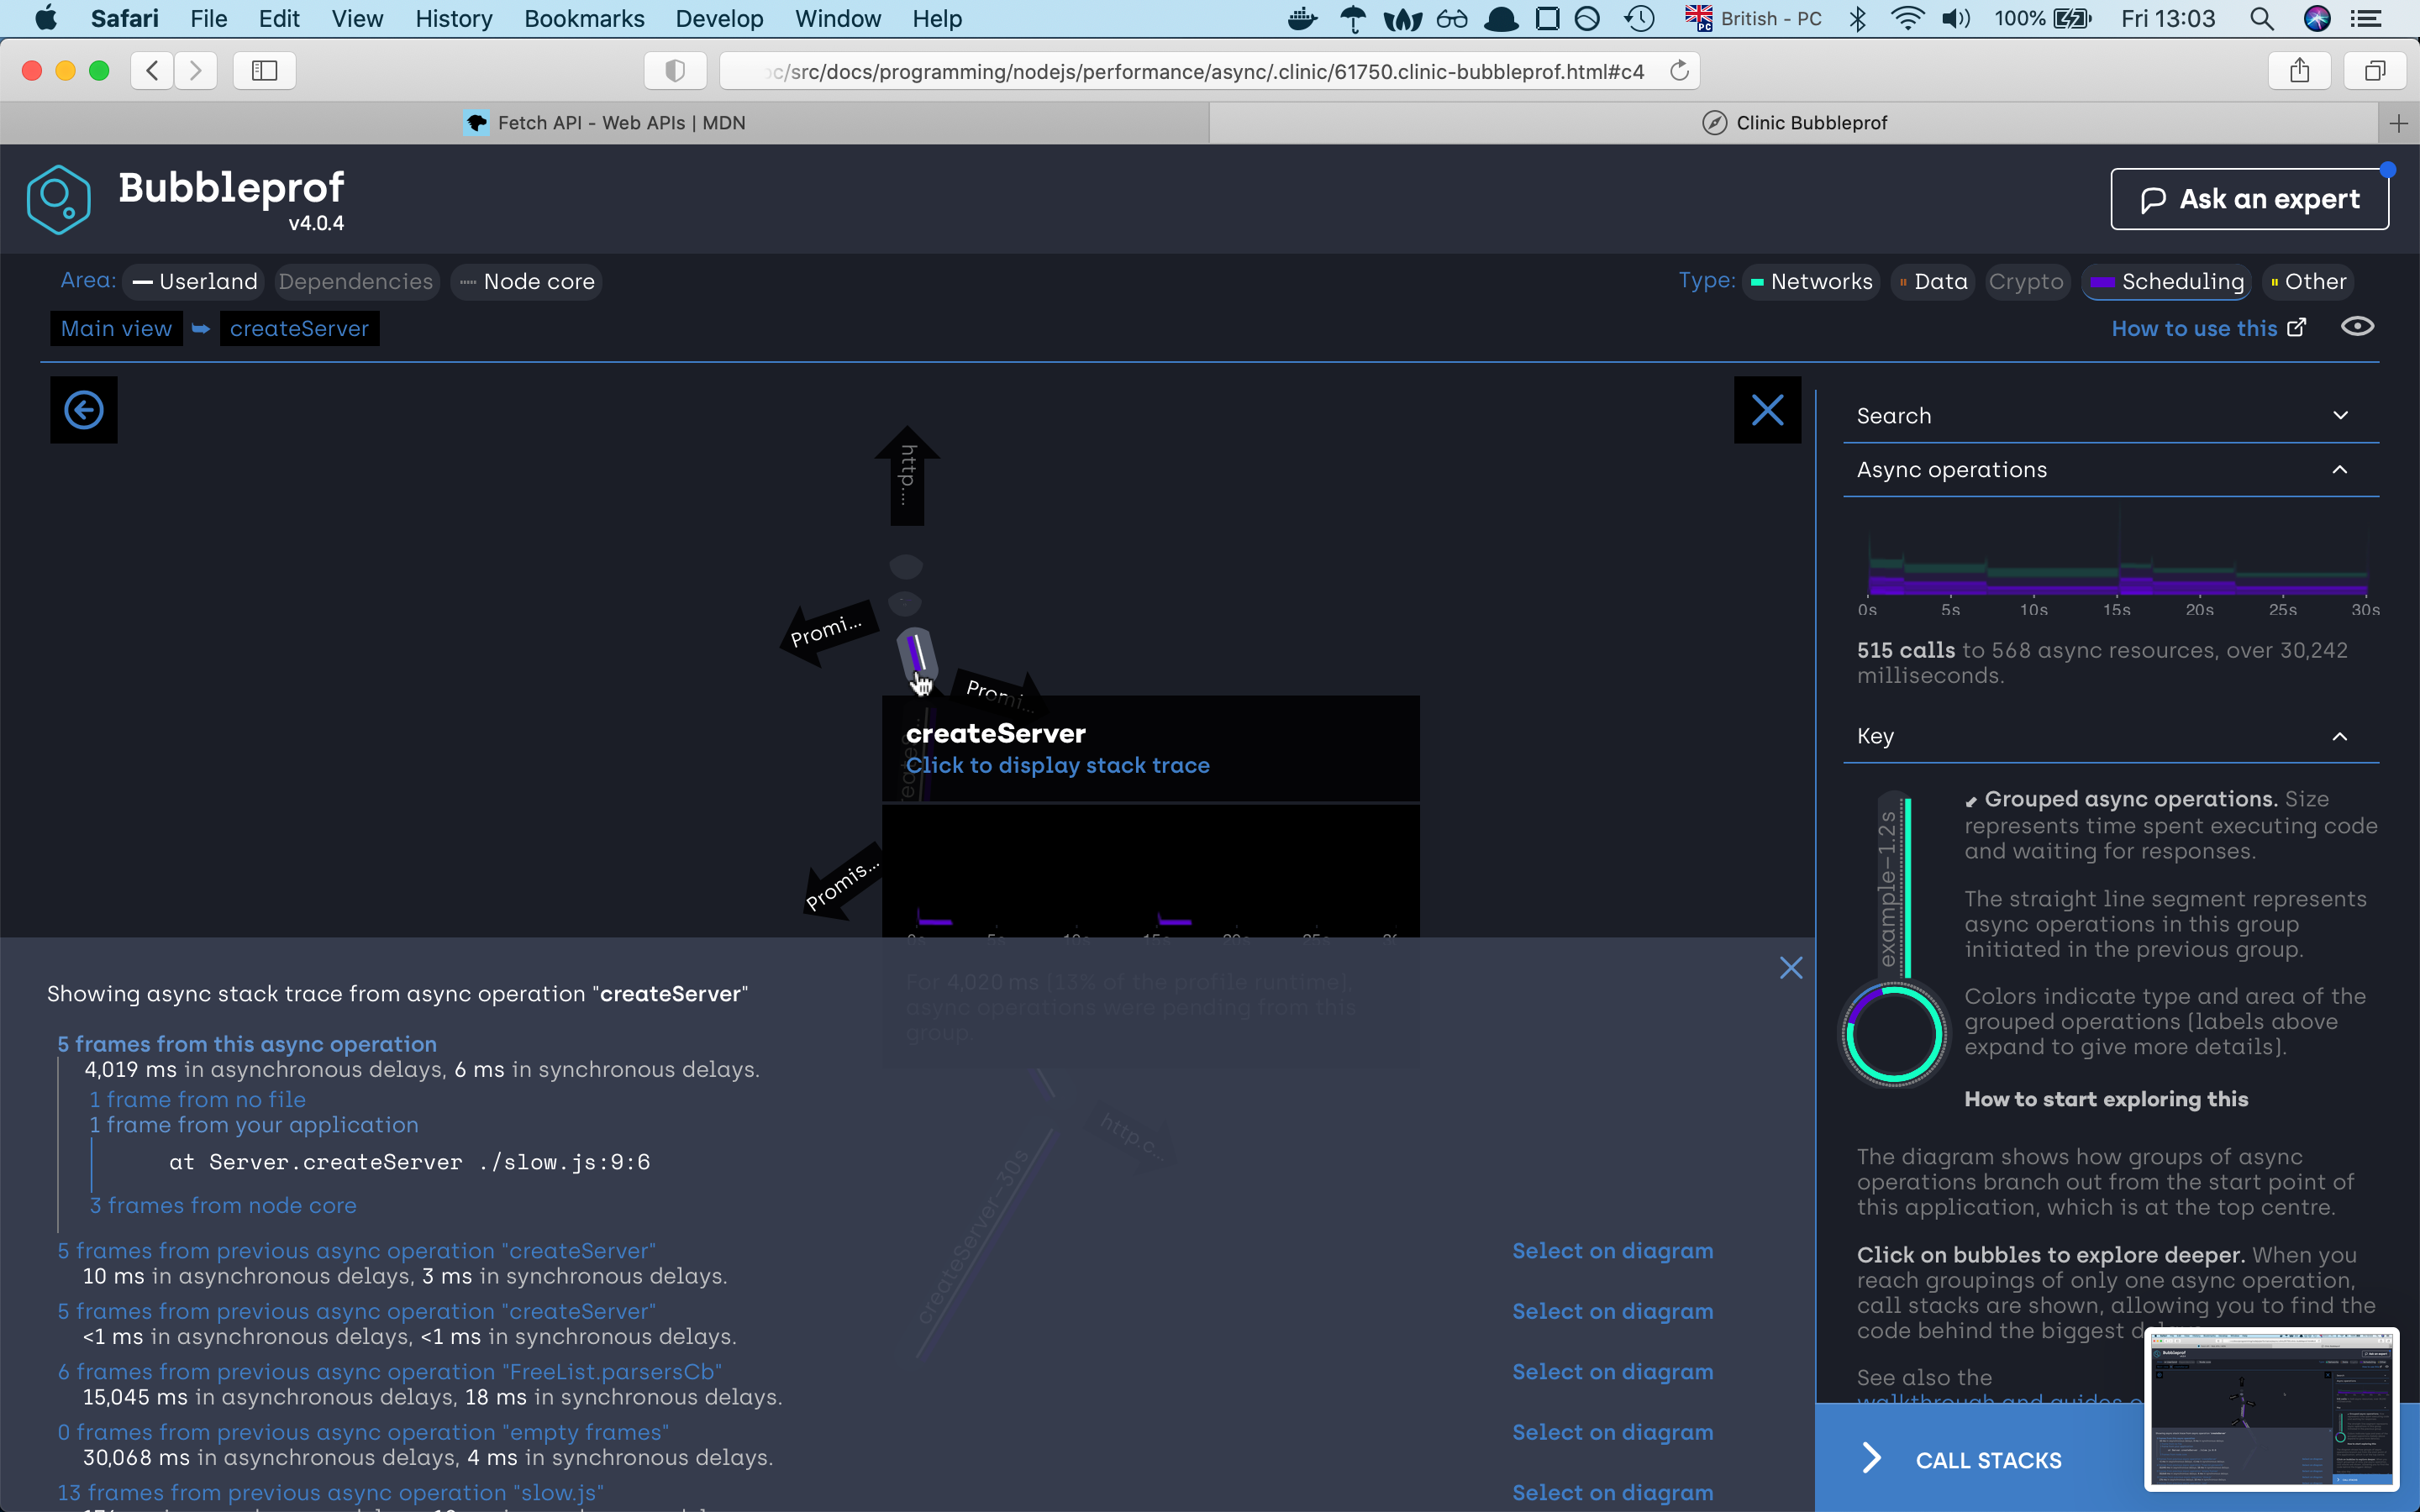This screenshot has width=2420, height=1512.
Task: Open the Develop menu
Action: pos(718,19)
